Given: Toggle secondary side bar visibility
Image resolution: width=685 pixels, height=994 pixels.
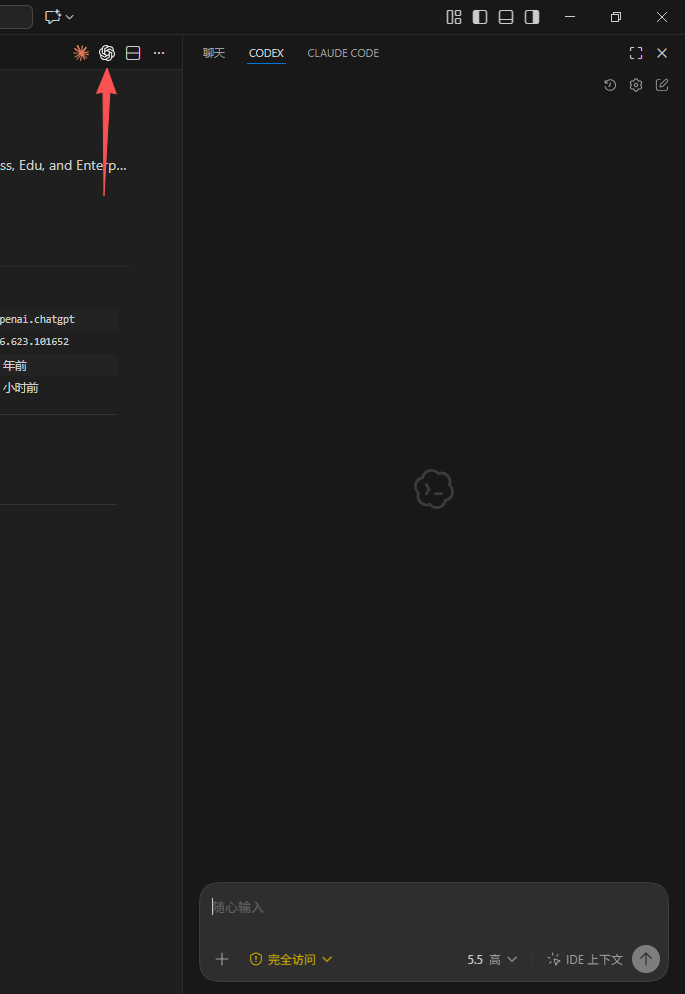Looking at the screenshot, I should point(532,17).
